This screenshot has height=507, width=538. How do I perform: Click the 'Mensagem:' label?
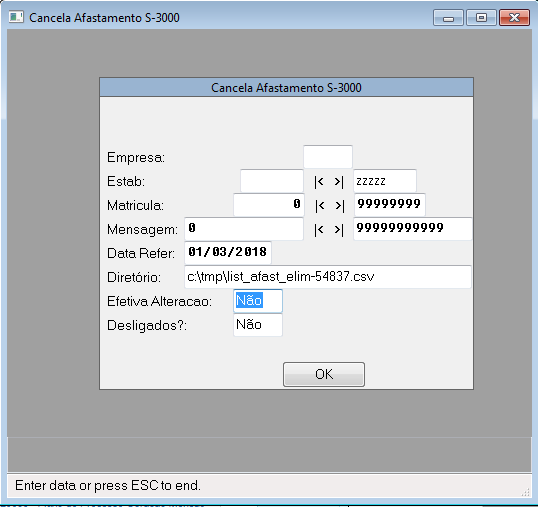pyautogui.click(x=142, y=229)
